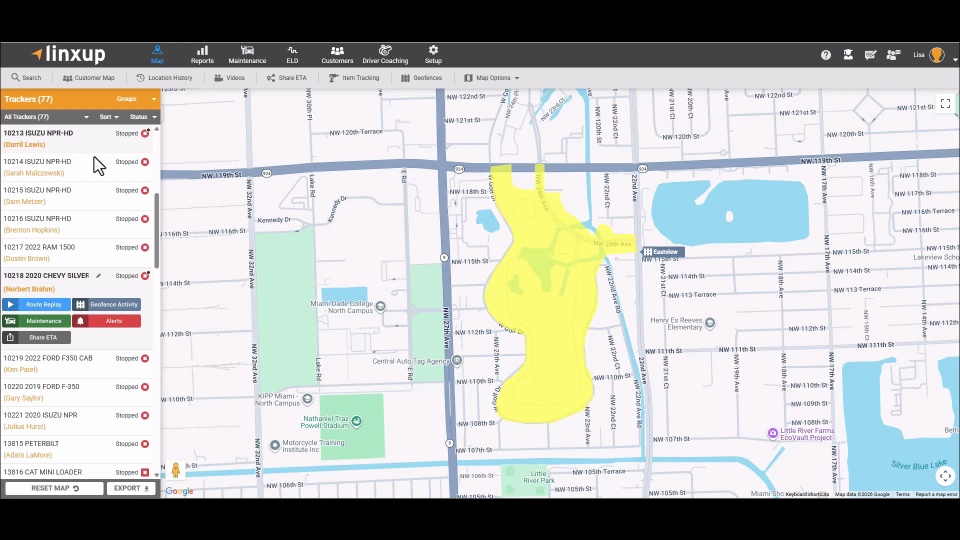Expand the All Trackers (77) dropdown
Screen dimensions: 960x540
(46, 116)
